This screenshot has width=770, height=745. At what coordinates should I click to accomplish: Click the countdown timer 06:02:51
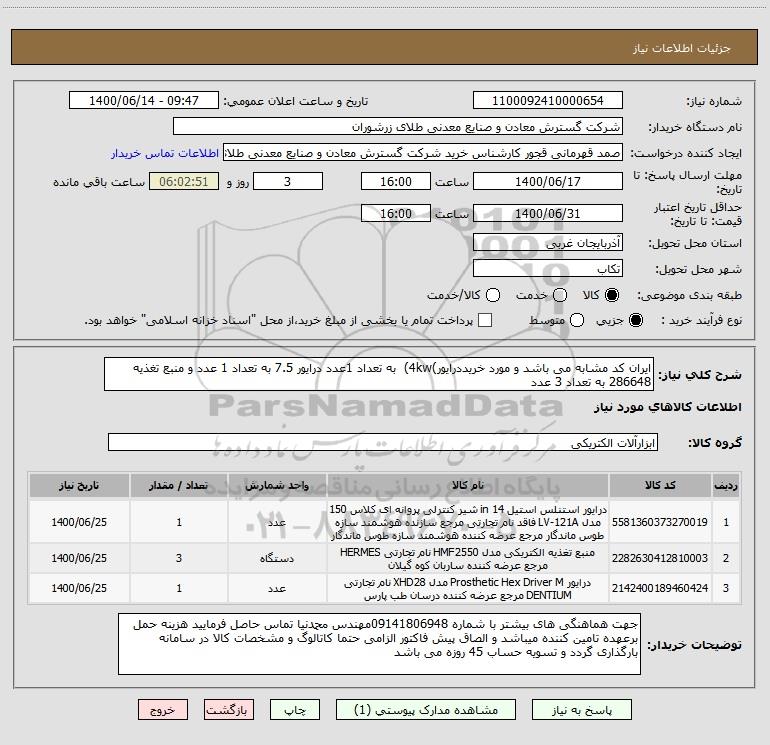(184, 181)
